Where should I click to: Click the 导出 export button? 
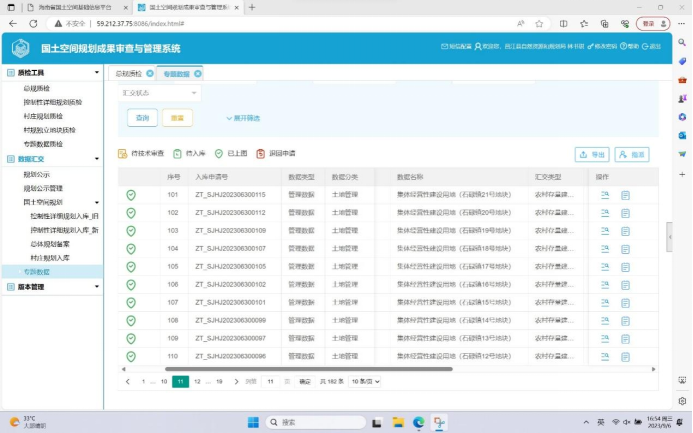tap(592, 154)
